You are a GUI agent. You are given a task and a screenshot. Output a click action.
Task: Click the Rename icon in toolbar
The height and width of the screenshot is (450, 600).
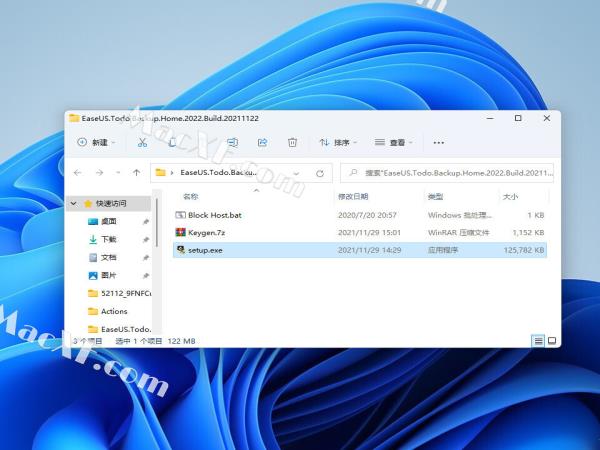(x=232, y=142)
